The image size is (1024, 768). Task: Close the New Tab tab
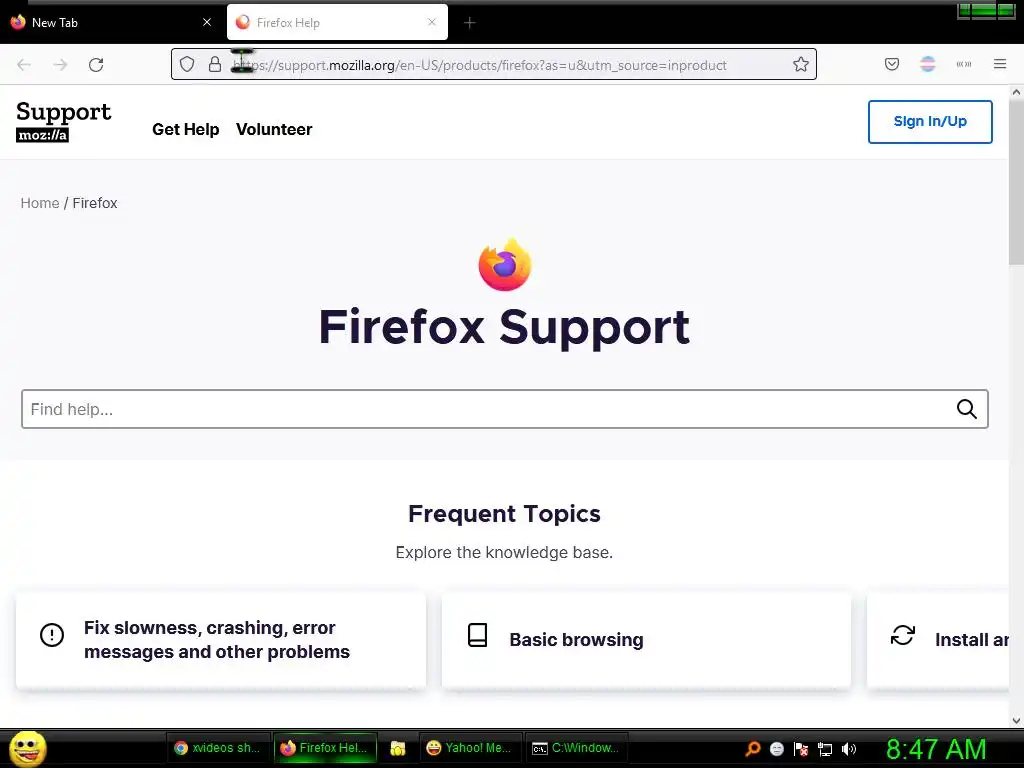(207, 22)
